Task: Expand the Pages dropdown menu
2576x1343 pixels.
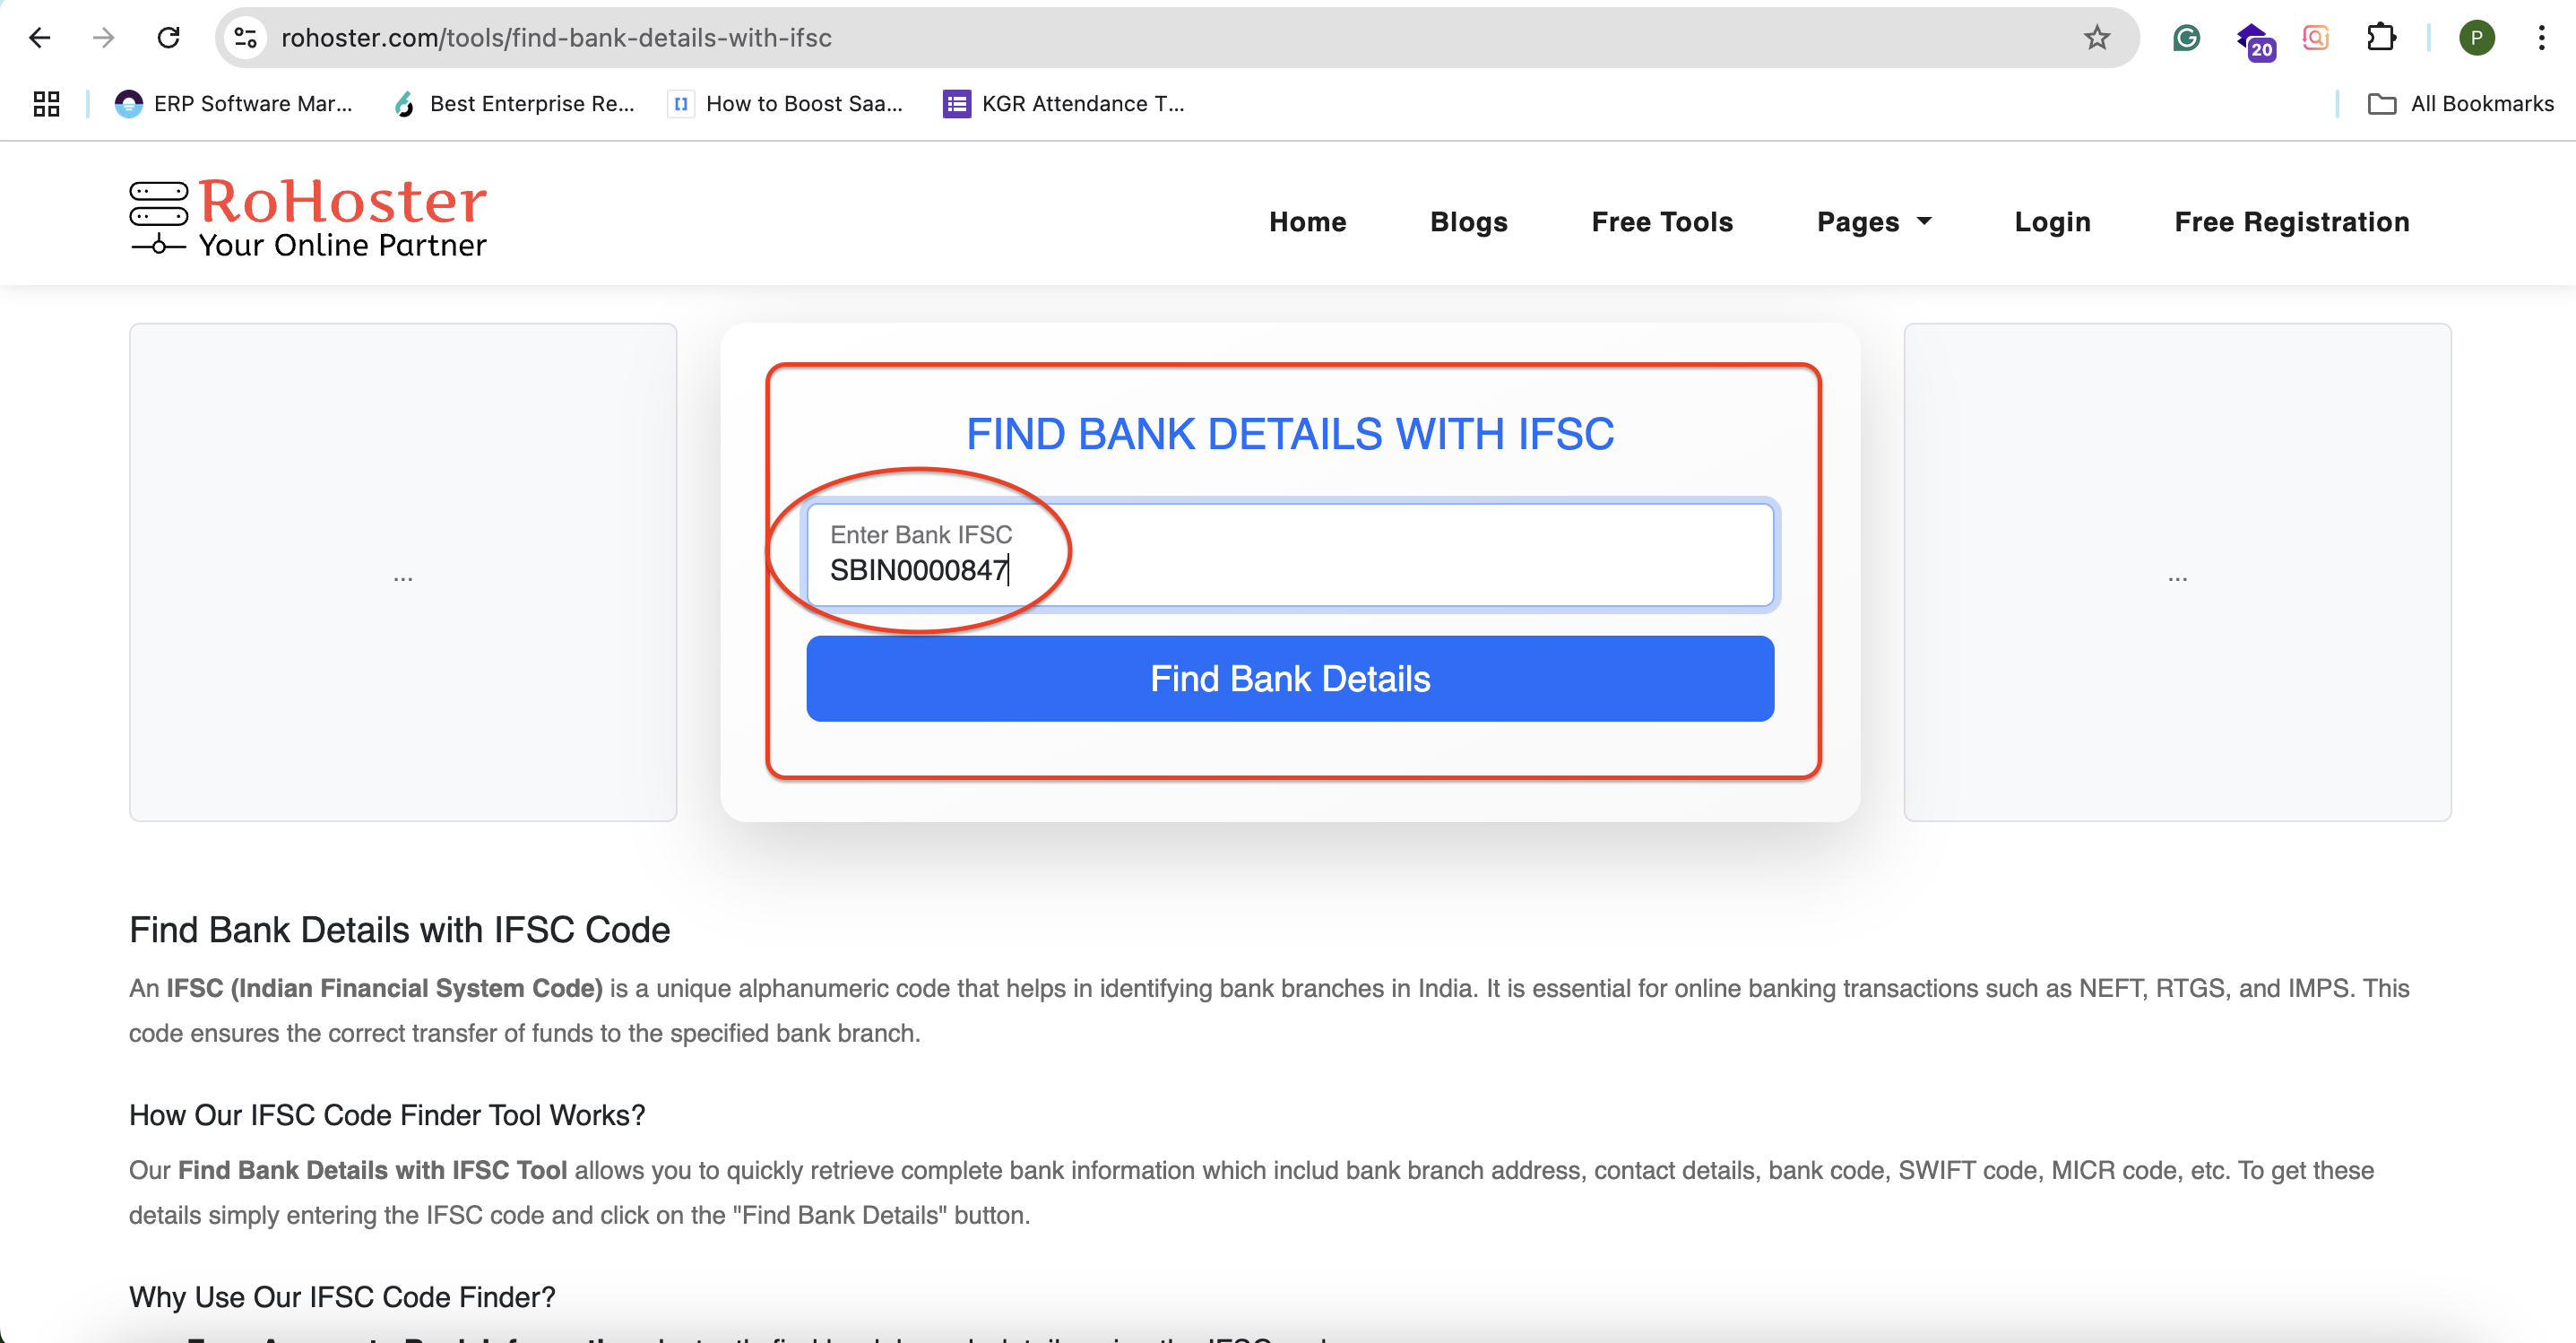Action: click(x=1873, y=222)
